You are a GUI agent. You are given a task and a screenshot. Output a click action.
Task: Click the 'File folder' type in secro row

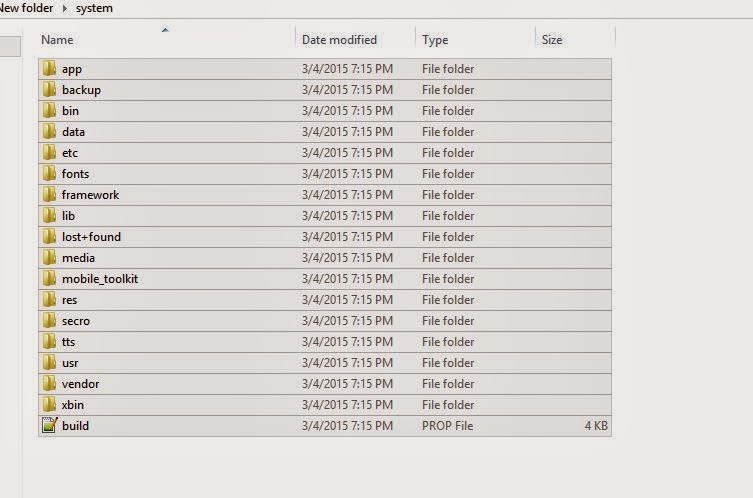point(448,321)
